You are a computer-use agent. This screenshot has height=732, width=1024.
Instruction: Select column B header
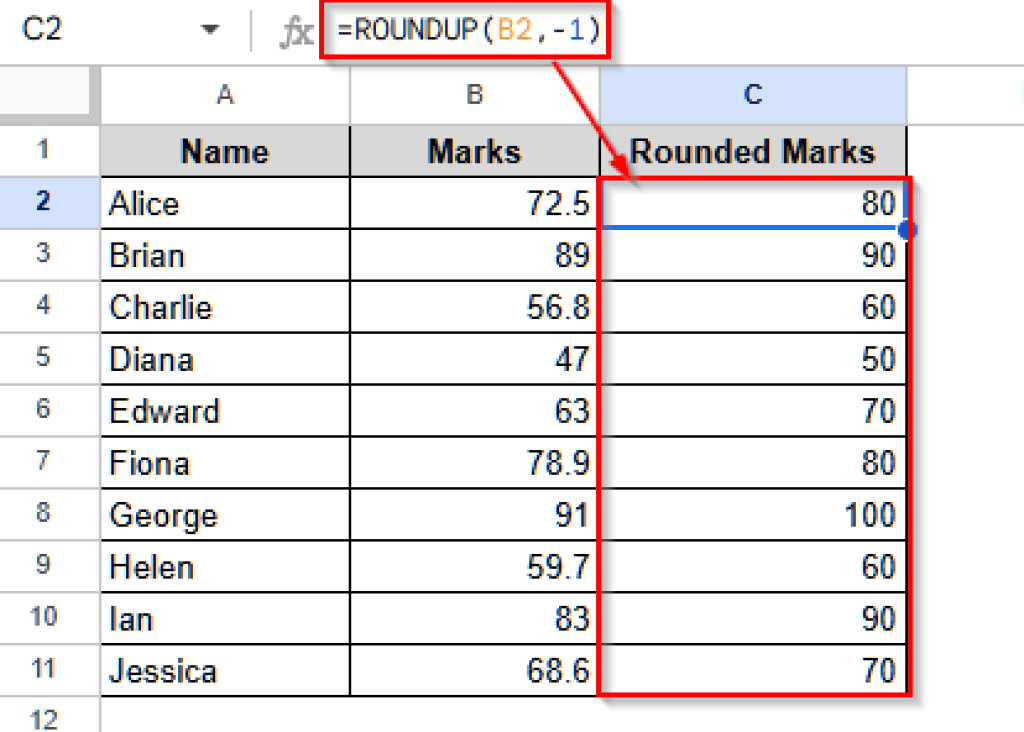(475, 95)
